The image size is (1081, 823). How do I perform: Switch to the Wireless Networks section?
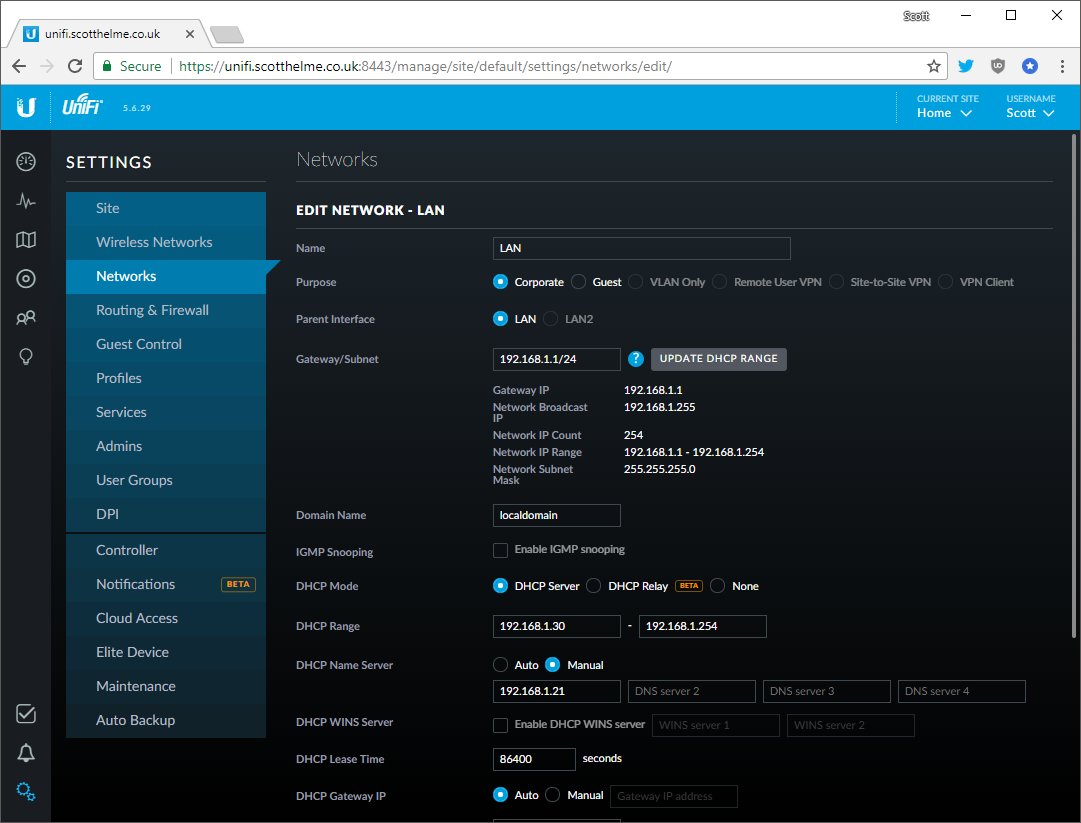tap(153, 242)
